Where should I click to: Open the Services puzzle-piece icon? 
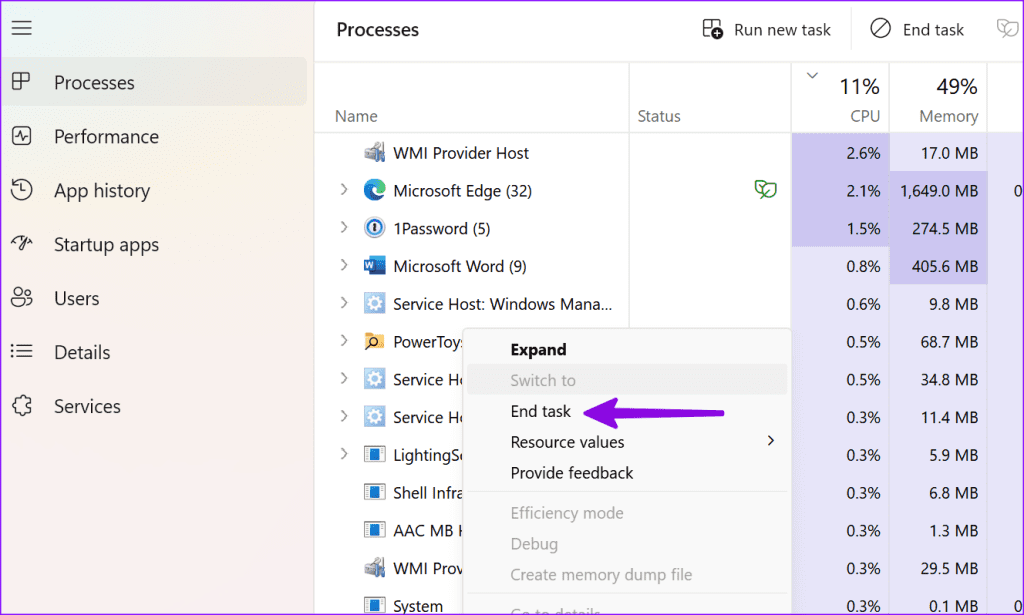[21, 406]
